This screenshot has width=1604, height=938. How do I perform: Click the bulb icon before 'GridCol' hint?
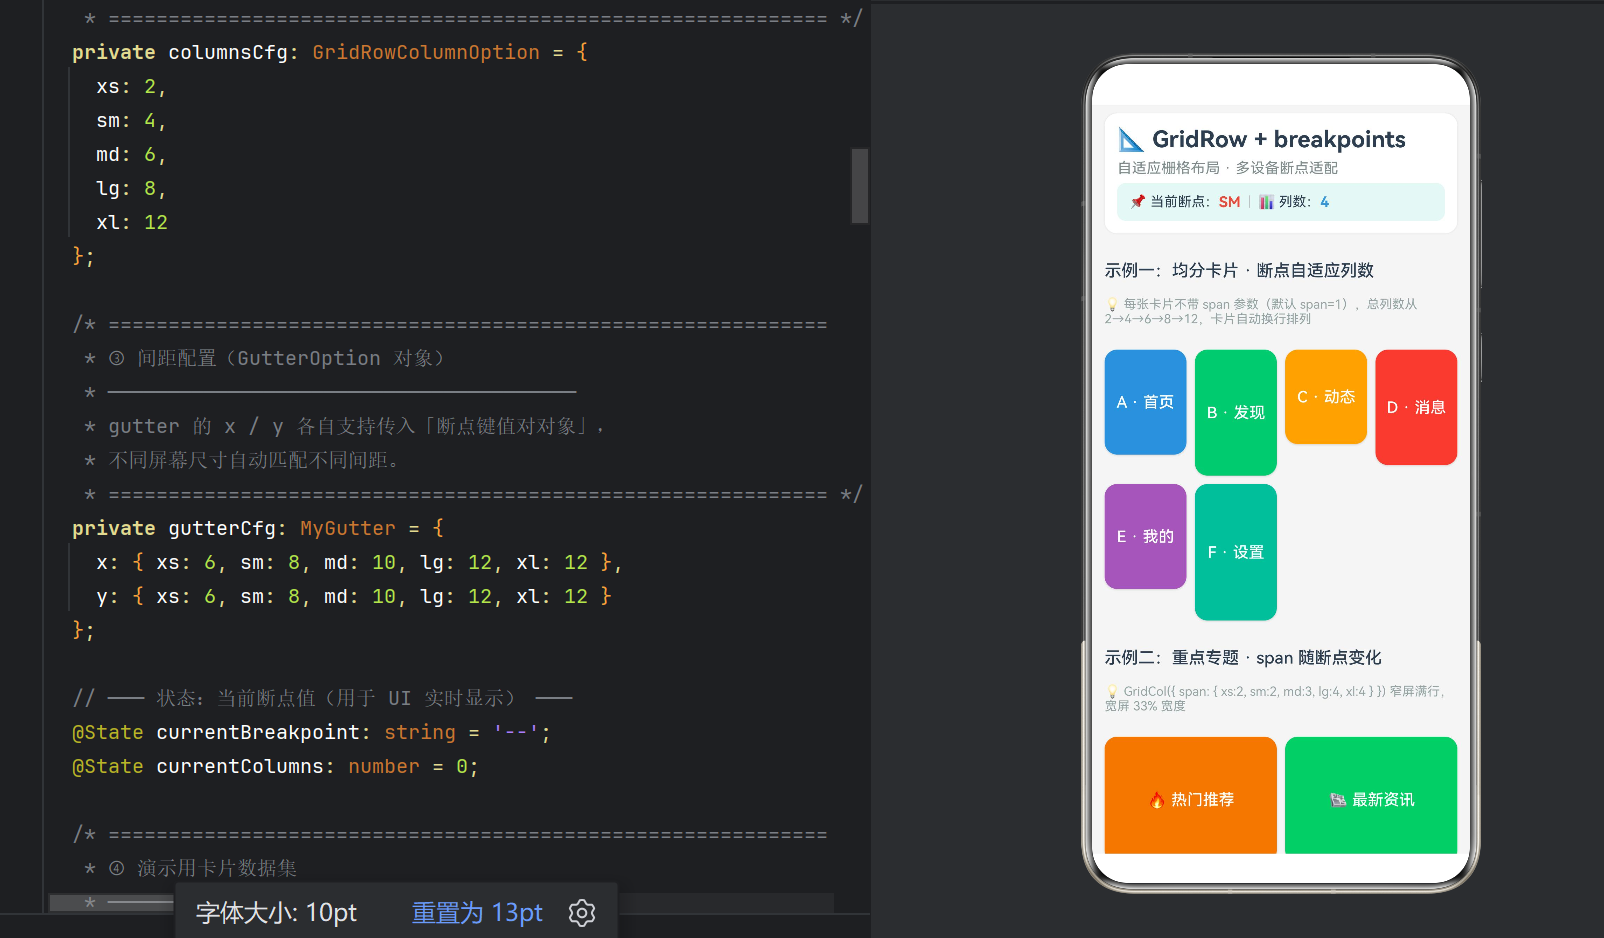coord(1112,692)
